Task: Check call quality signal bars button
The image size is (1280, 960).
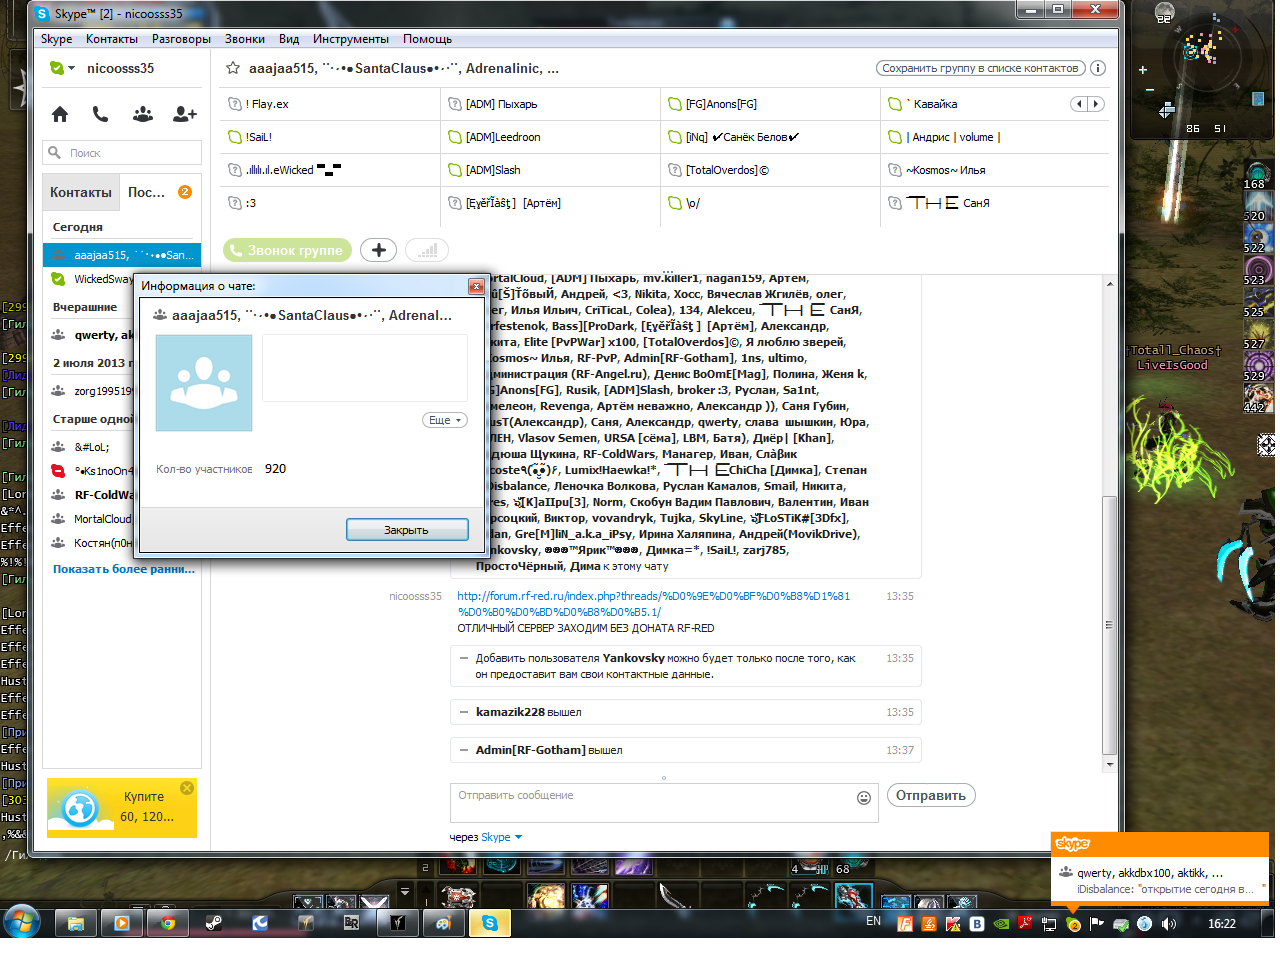Action: tap(427, 250)
